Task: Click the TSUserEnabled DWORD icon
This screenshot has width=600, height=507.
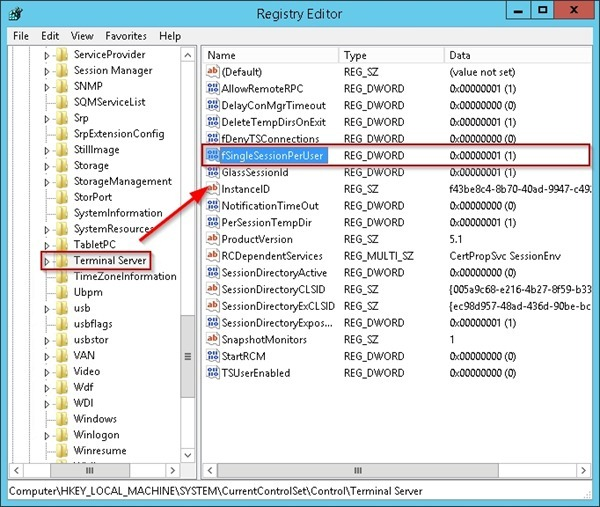Action: coord(212,373)
